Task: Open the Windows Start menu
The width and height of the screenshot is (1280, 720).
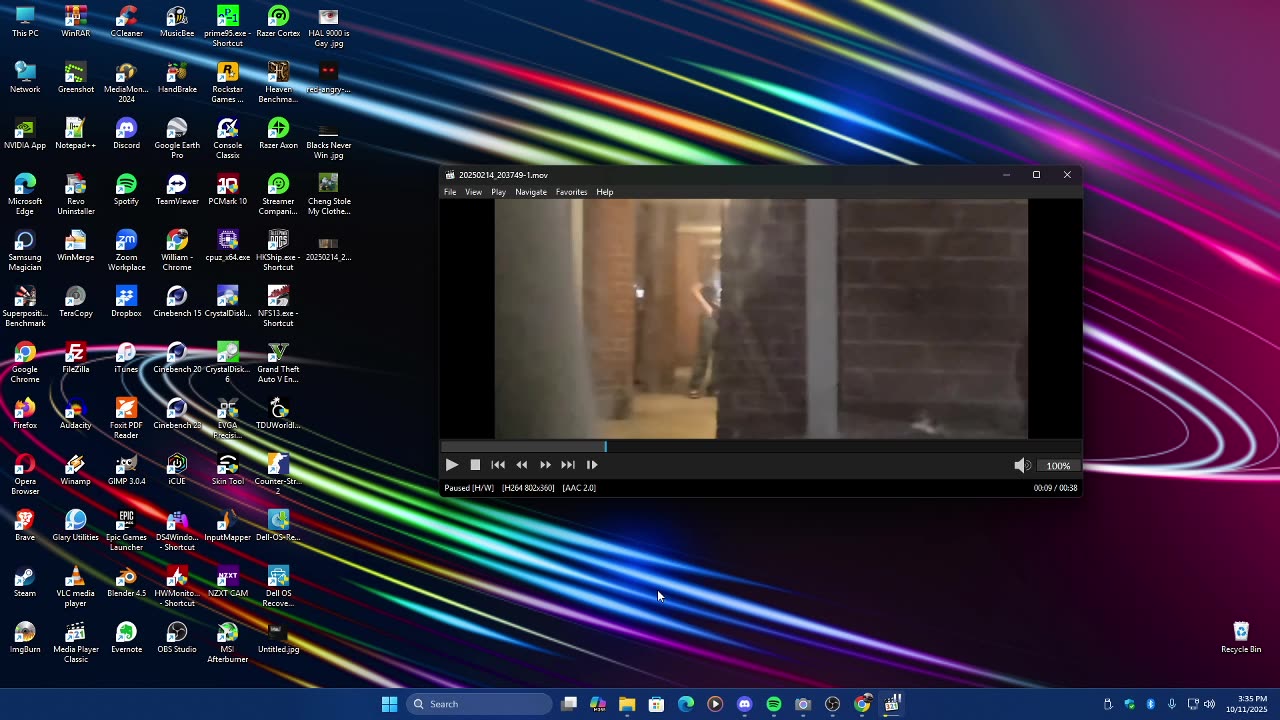Action: [x=389, y=704]
